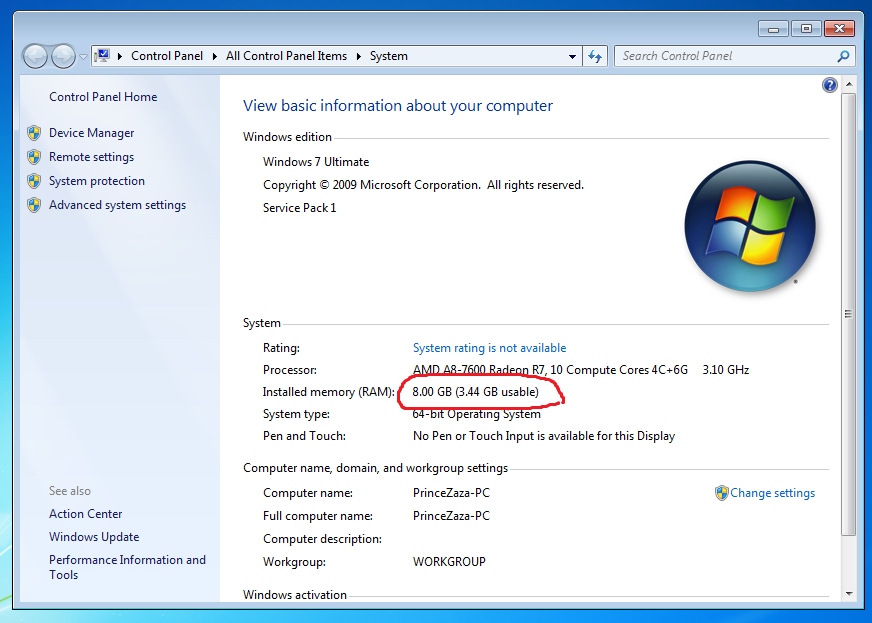Image resolution: width=872 pixels, height=623 pixels.
Task: Click the 64-bit Operating System text
Action: [x=477, y=414]
